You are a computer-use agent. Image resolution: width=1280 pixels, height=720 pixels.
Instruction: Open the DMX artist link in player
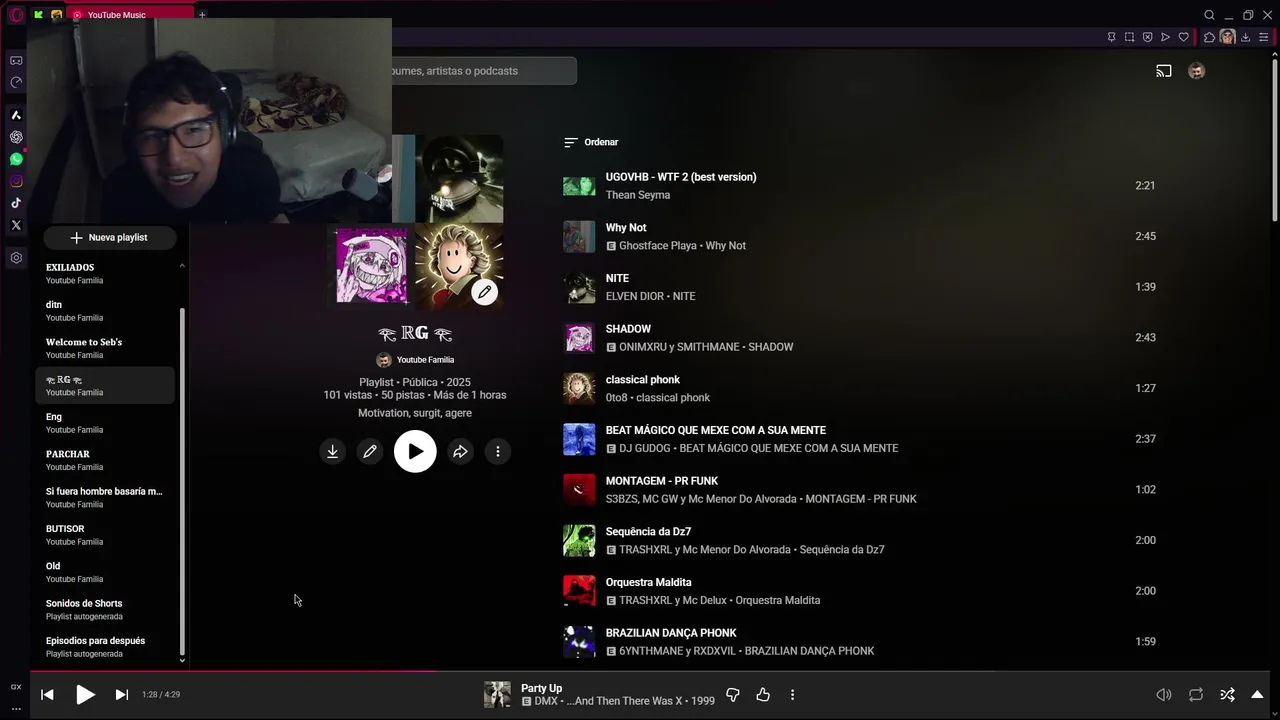click(546, 701)
